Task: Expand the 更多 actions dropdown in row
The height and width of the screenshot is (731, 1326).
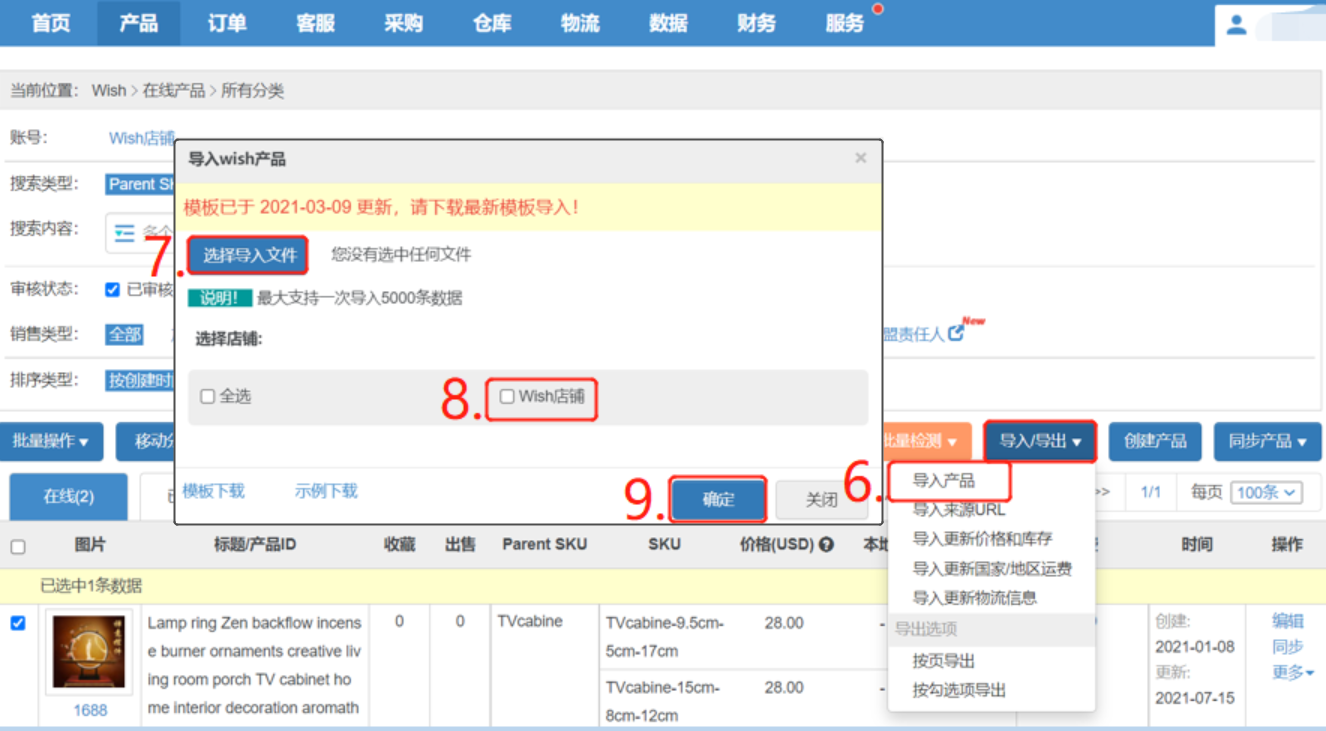Action: [x=1293, y=673]
